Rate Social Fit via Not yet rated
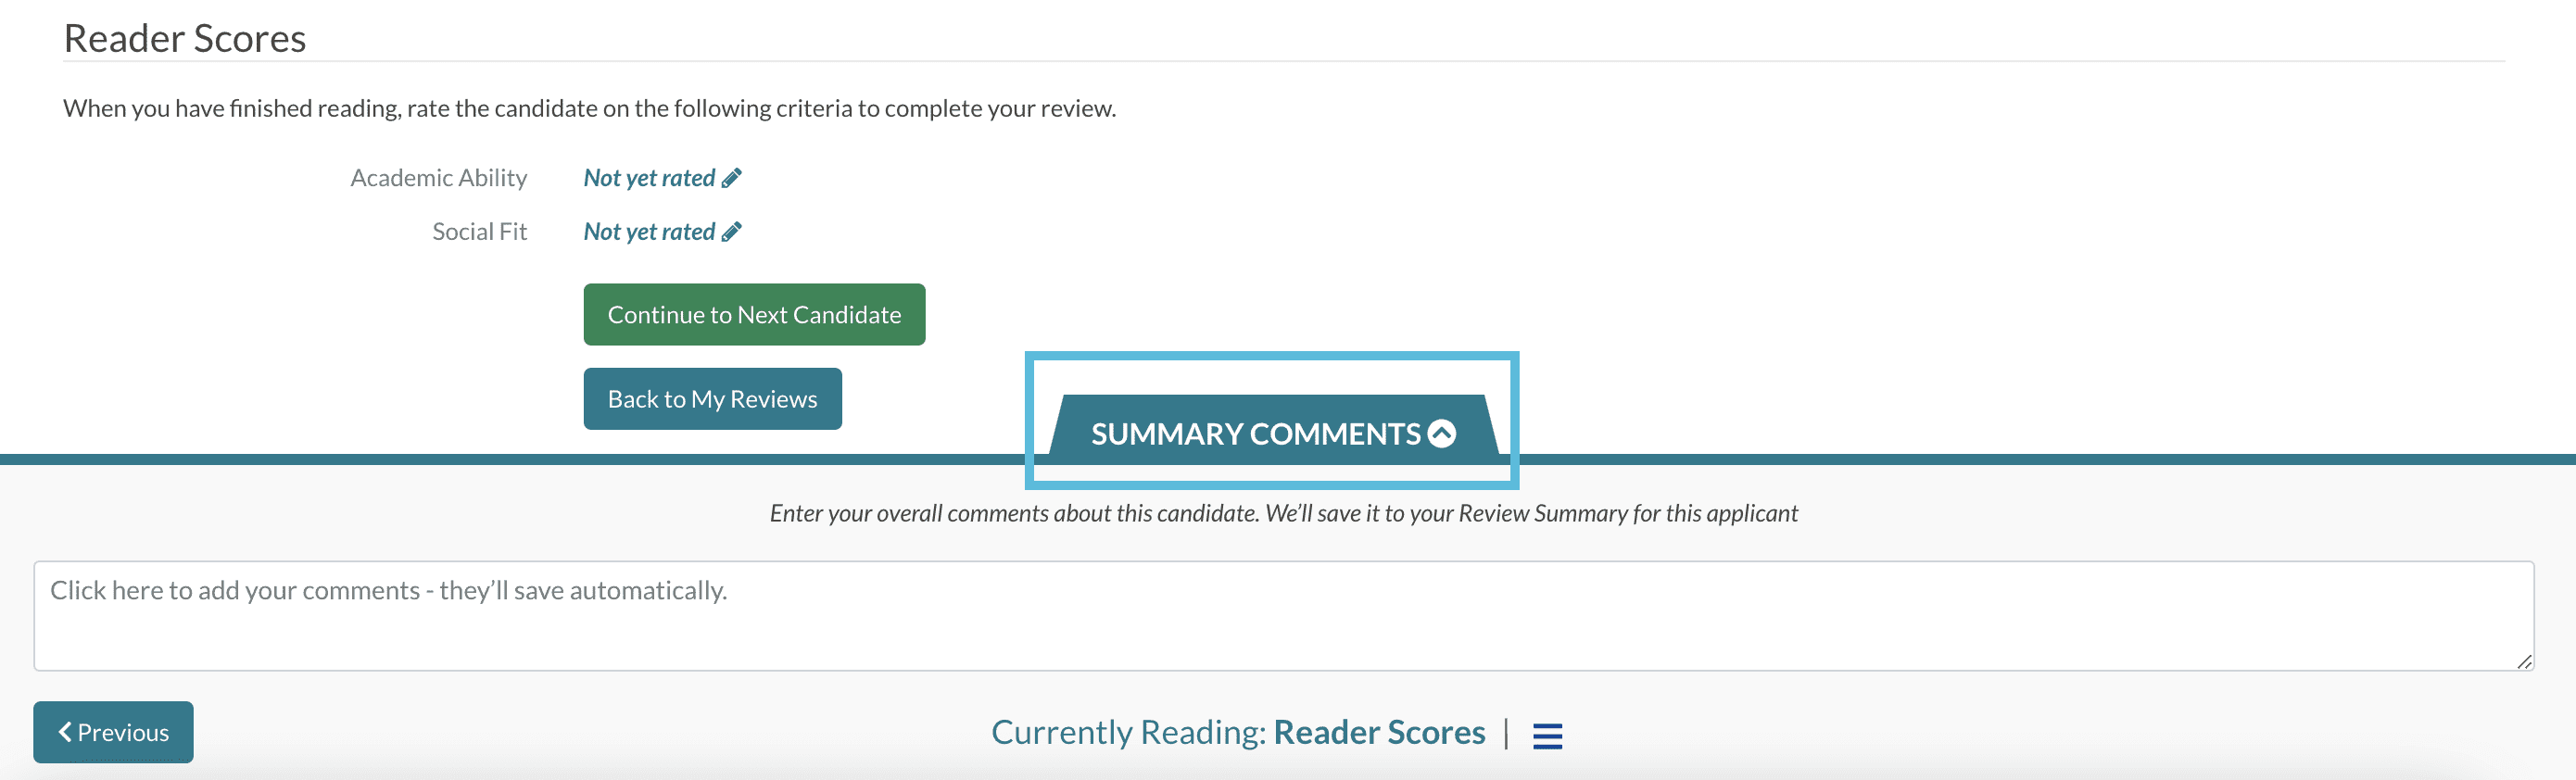 (x=649, y=232)
